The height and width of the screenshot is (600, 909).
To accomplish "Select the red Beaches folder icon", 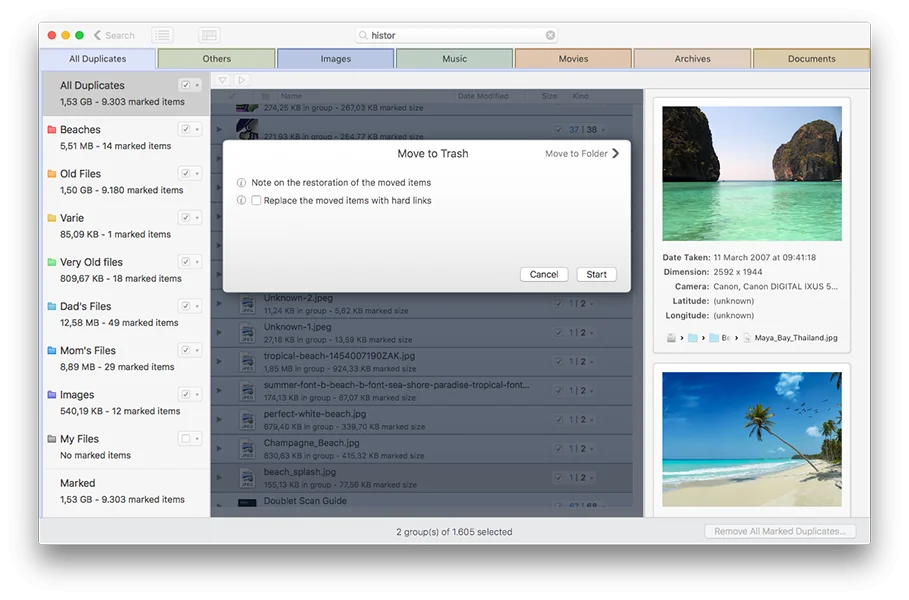I will (51, 130).
